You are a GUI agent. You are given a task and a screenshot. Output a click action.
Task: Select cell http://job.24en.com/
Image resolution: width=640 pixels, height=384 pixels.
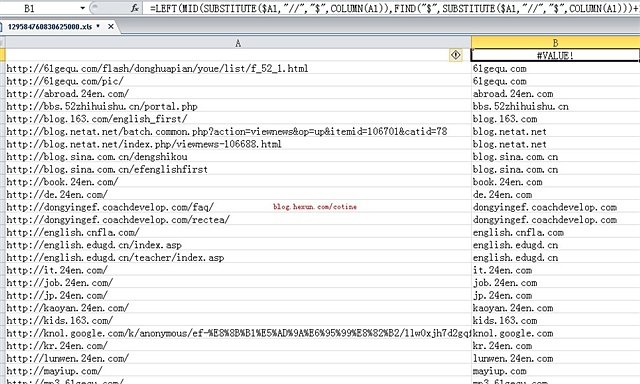tap(238, 283)
